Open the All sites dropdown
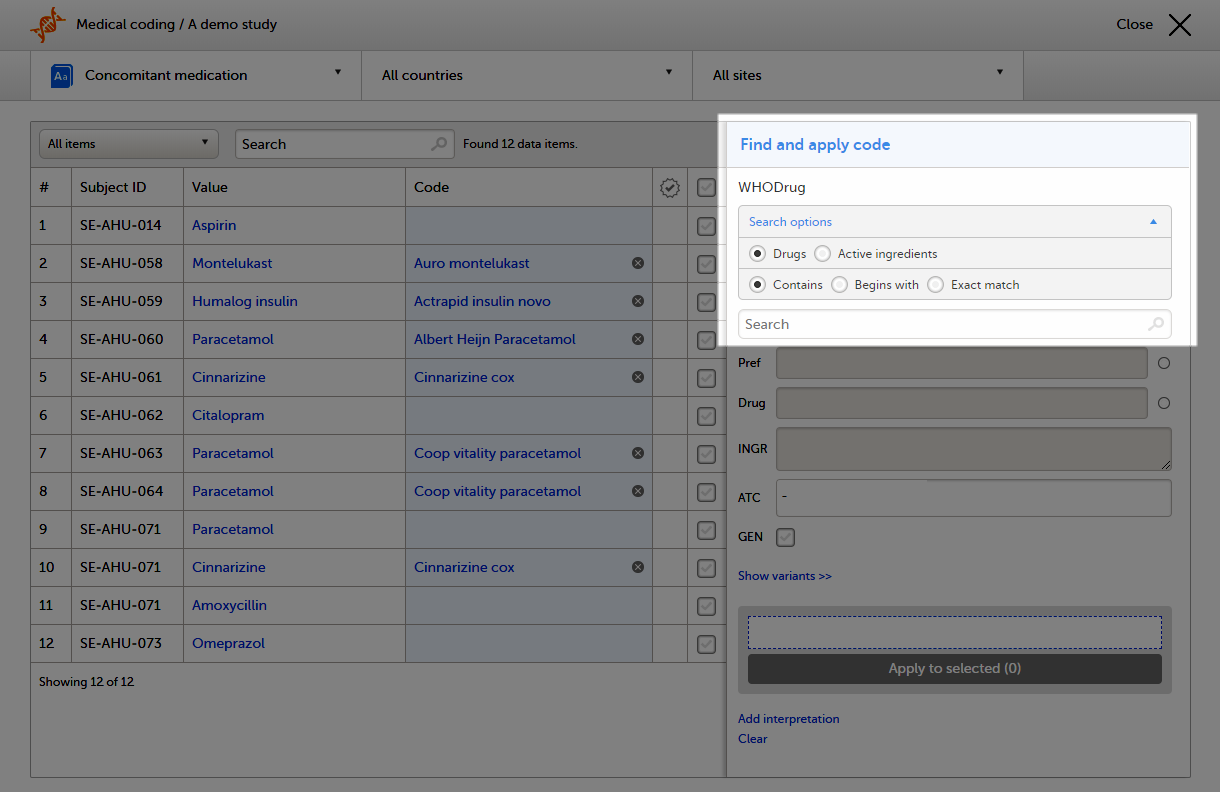1220x792 pixels. tap(857, 75)
